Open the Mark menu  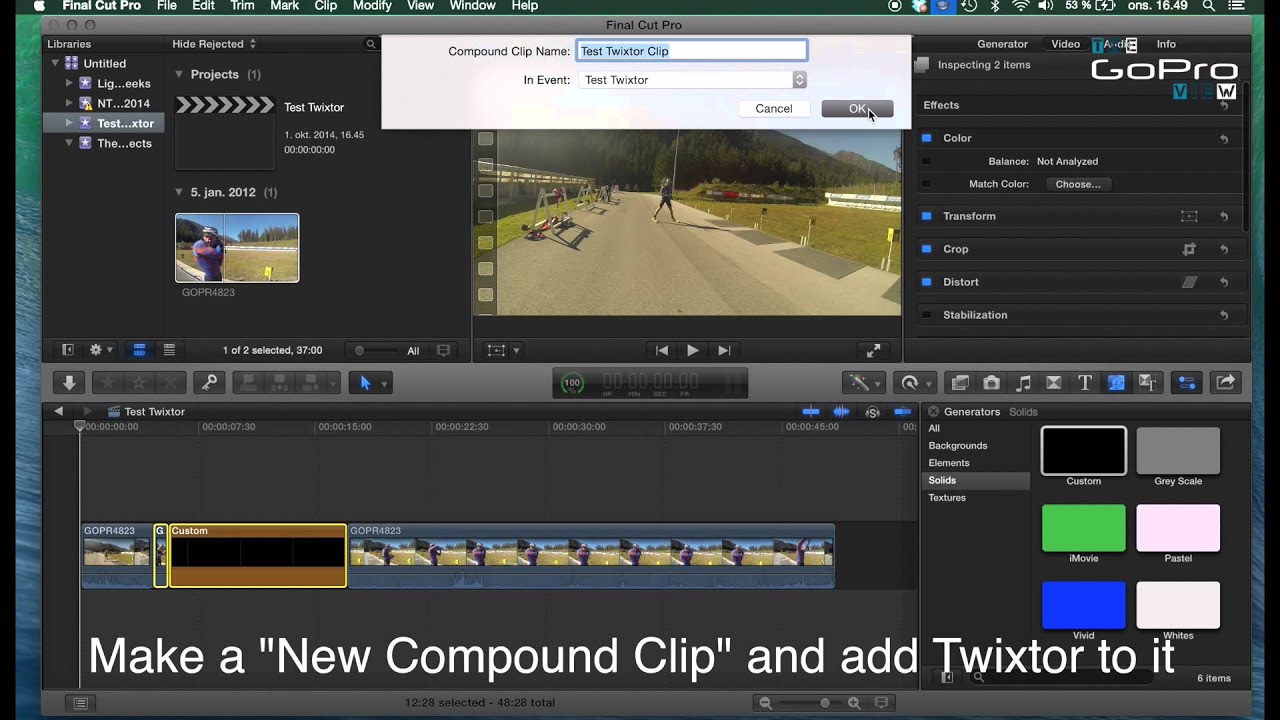pyautogui.click(x=285, y=6)
